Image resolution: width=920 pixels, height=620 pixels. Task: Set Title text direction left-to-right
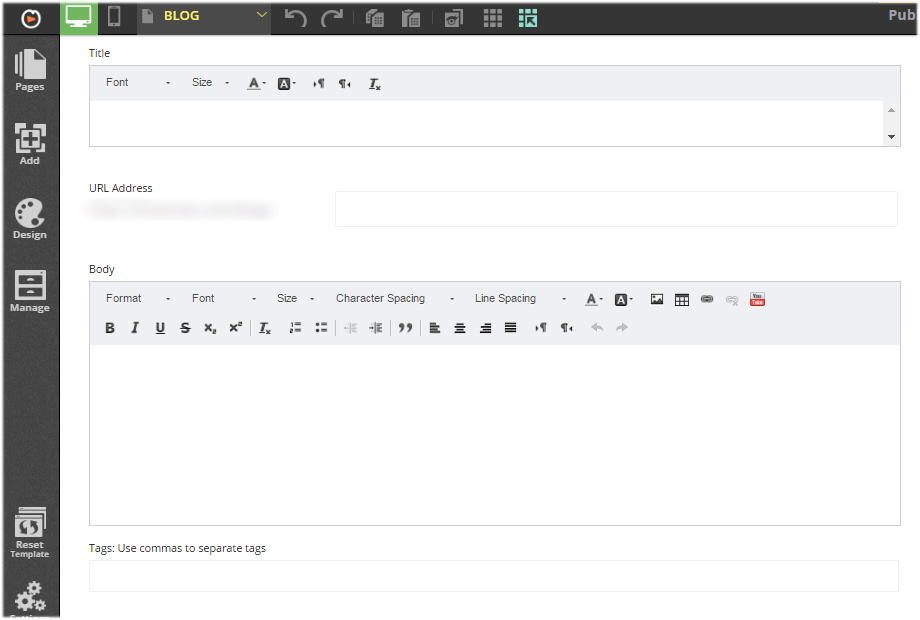(319, 84)
